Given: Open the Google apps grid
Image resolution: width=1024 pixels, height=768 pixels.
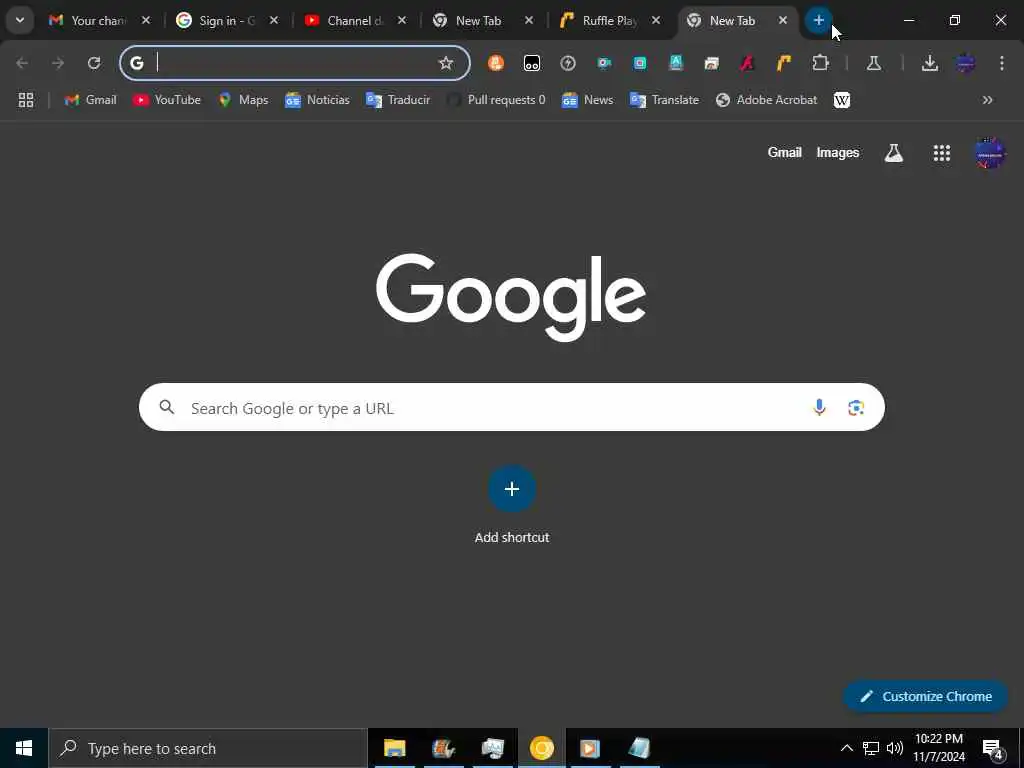Looking at the screenshot, I should point(942,153).
